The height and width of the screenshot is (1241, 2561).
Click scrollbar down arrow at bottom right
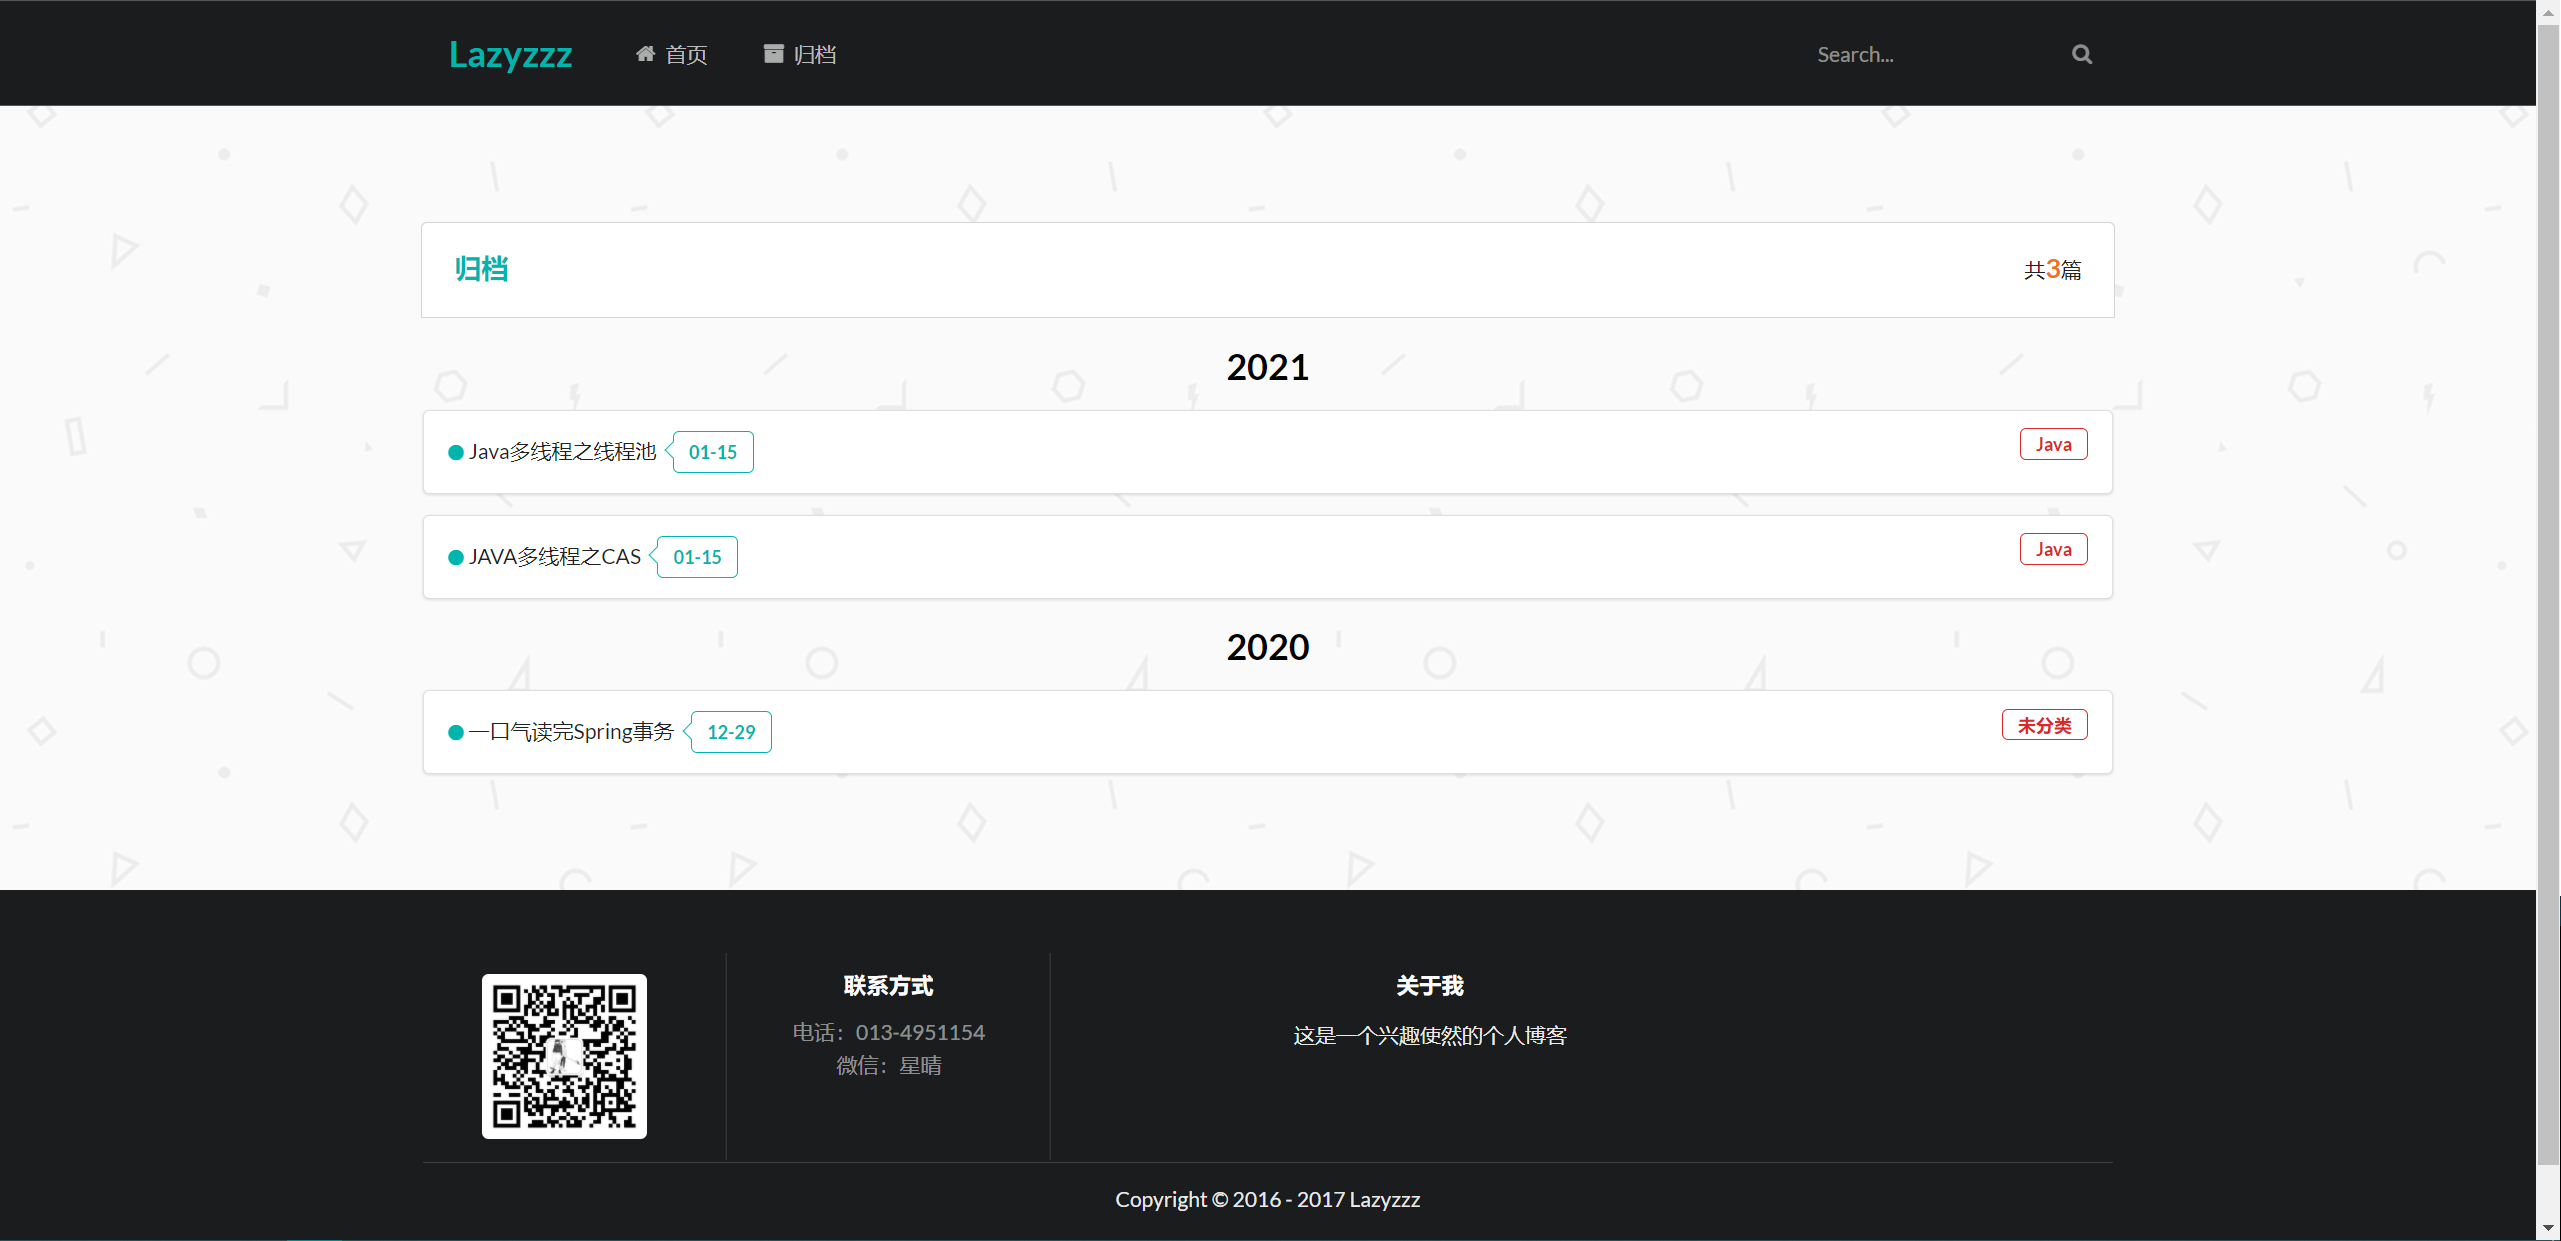[2548, 1228]
